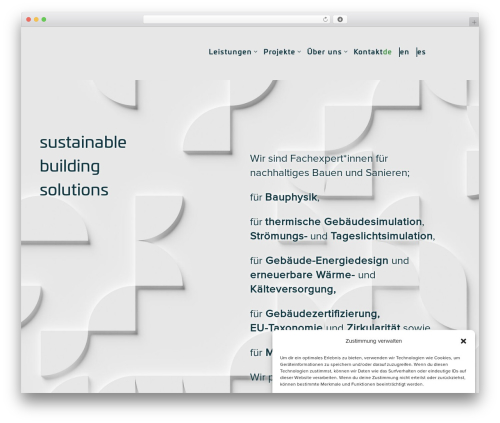Screen dimensions: 500x423
Task: Click the 'Gebäude-Energiedesign' text
Action: click(x=327, y=260)
